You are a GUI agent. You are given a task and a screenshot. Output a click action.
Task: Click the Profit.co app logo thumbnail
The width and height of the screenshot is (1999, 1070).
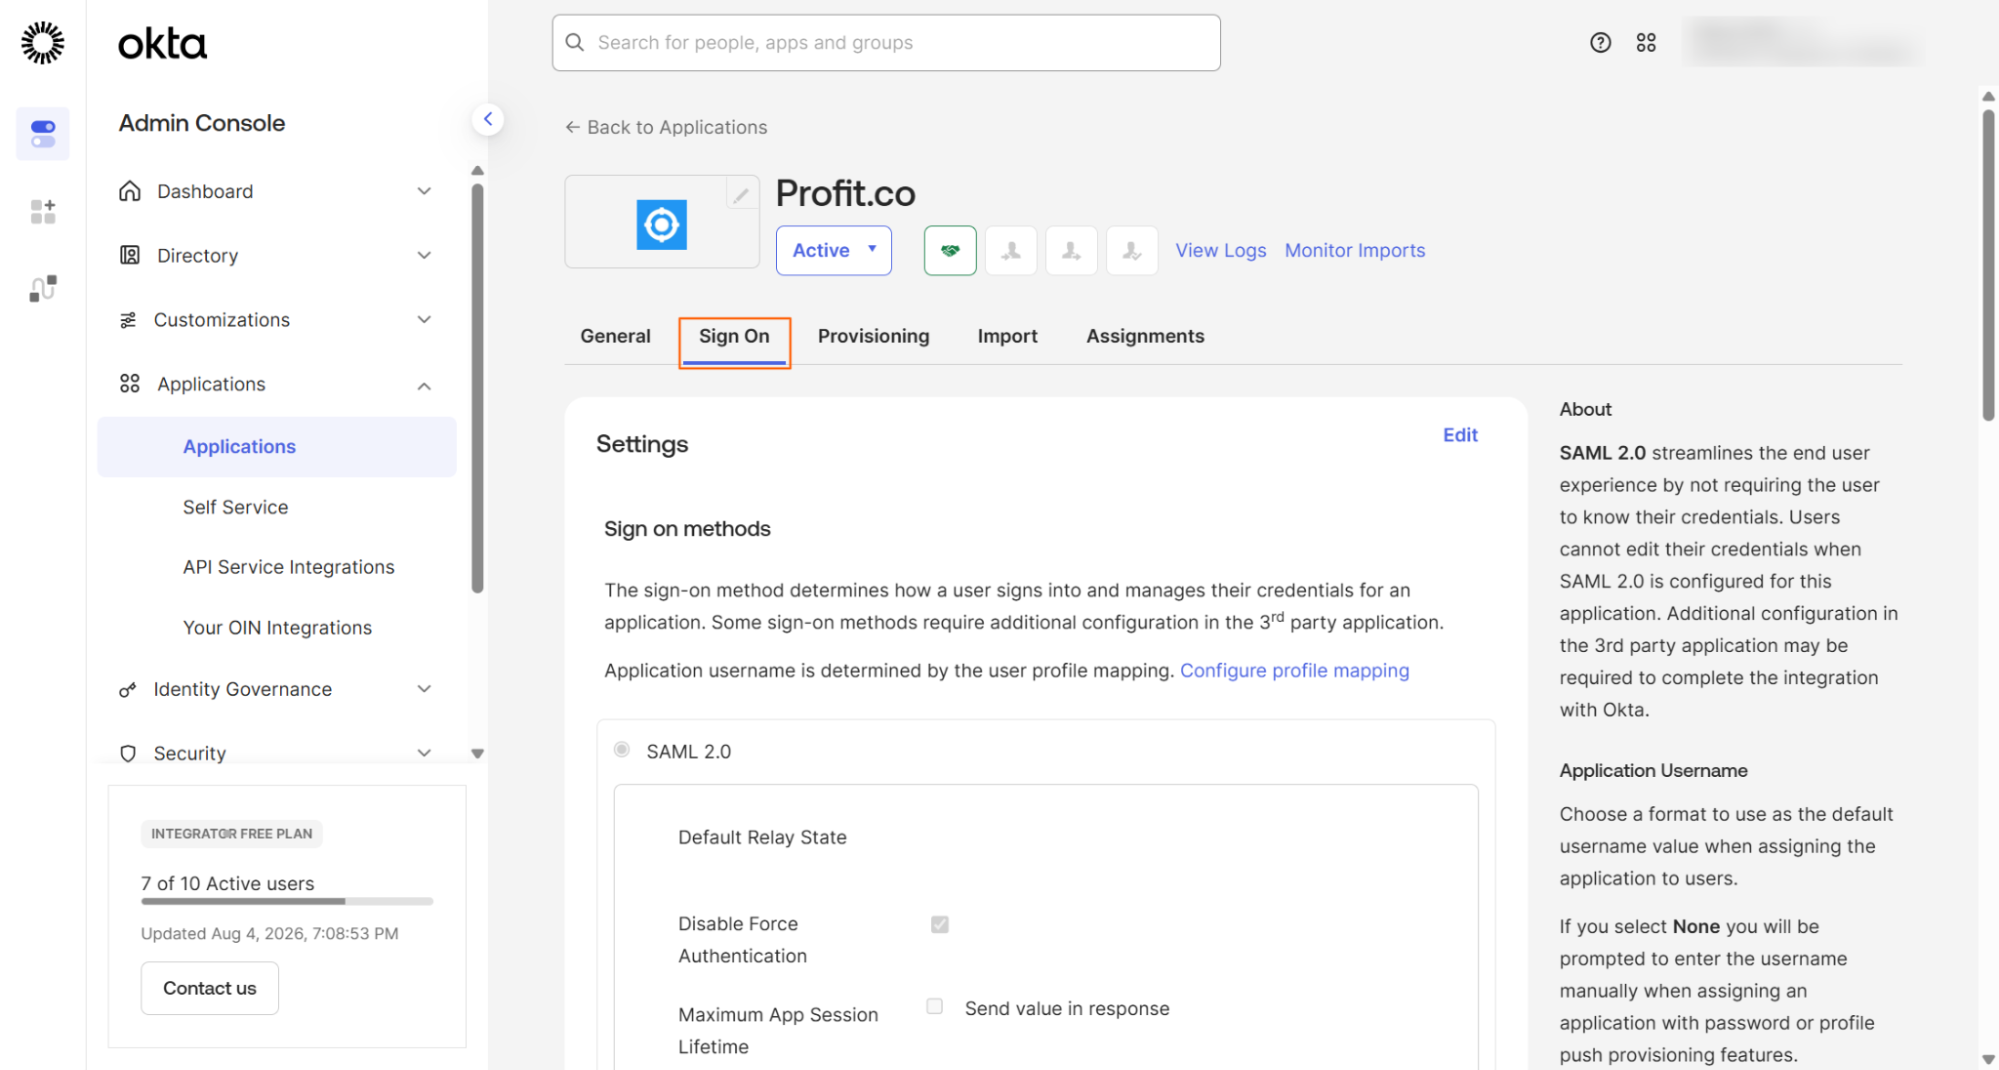[661, 224]
